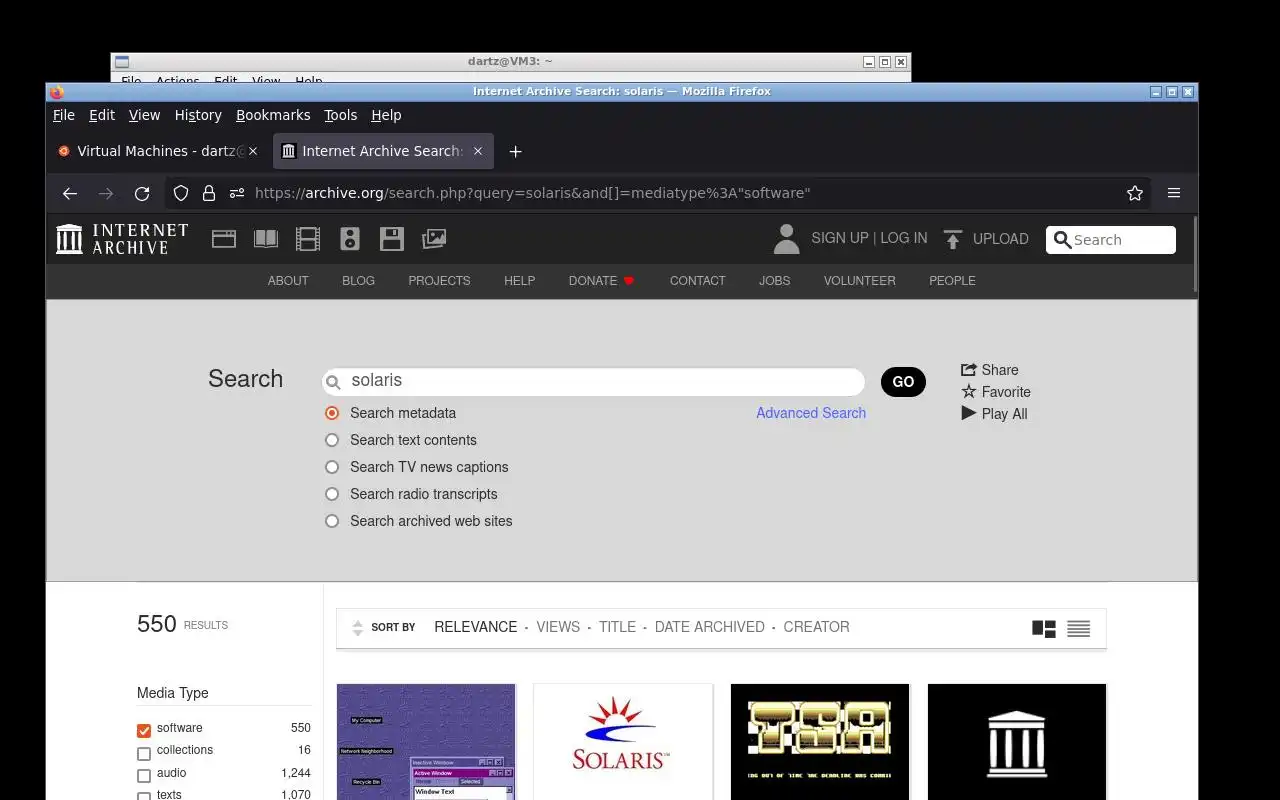Sort results by VIEWS
The image size is (1280, 800).
click(x=558, y=627)
